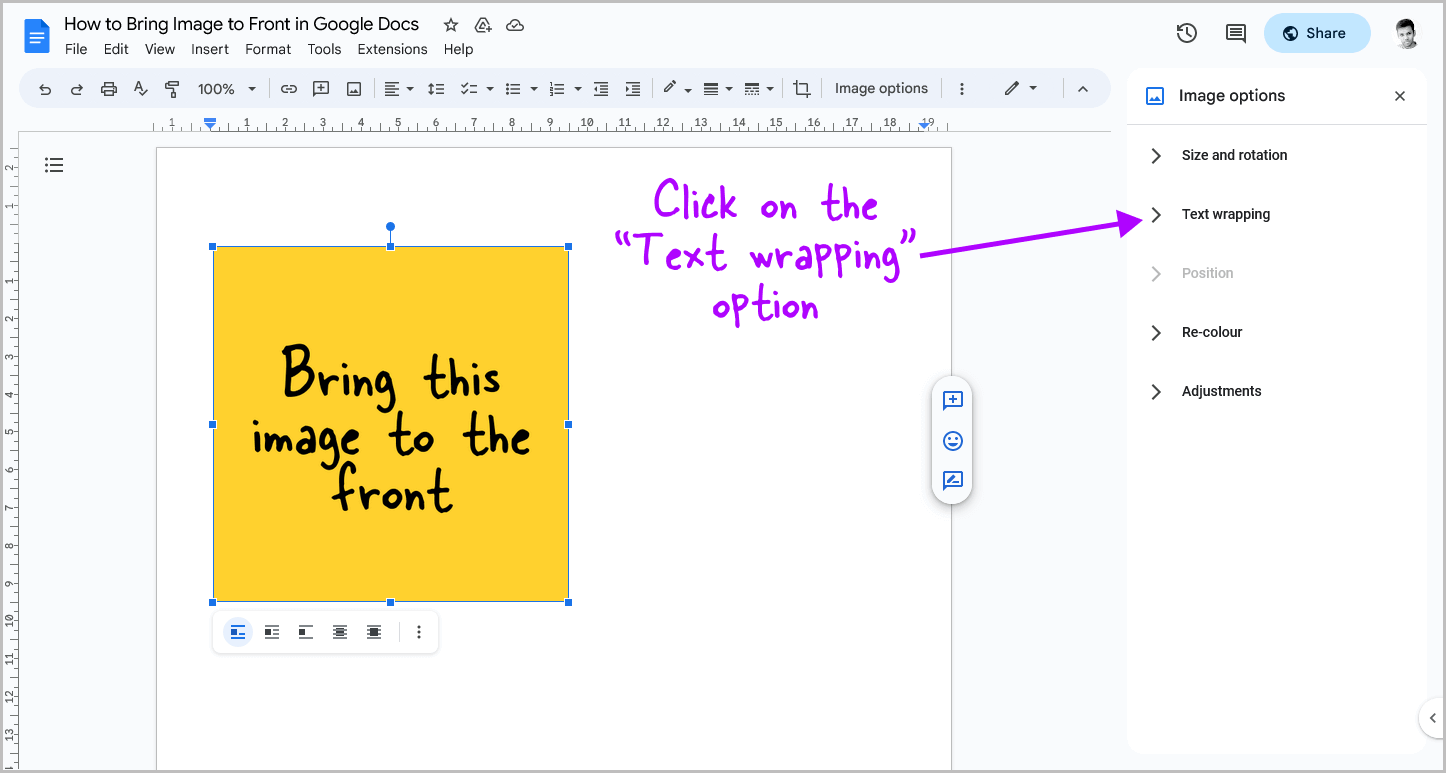1446x773 pixels.
Task: Show side panel with collapse arrow
Action: pyautogui.click(x=1432, y=718)
